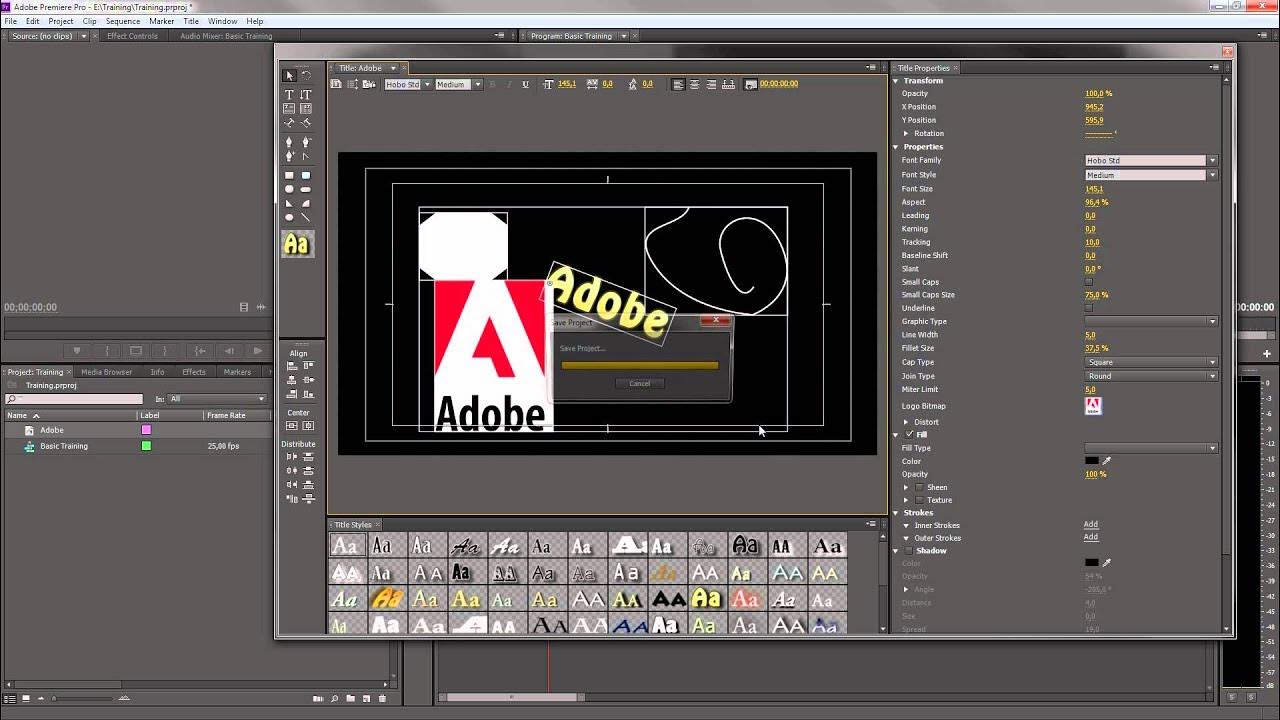Open the Join Type Round dropdown
This screenshot has width=1280, height=720.
pyautogui.click(x=1151, y=376)
